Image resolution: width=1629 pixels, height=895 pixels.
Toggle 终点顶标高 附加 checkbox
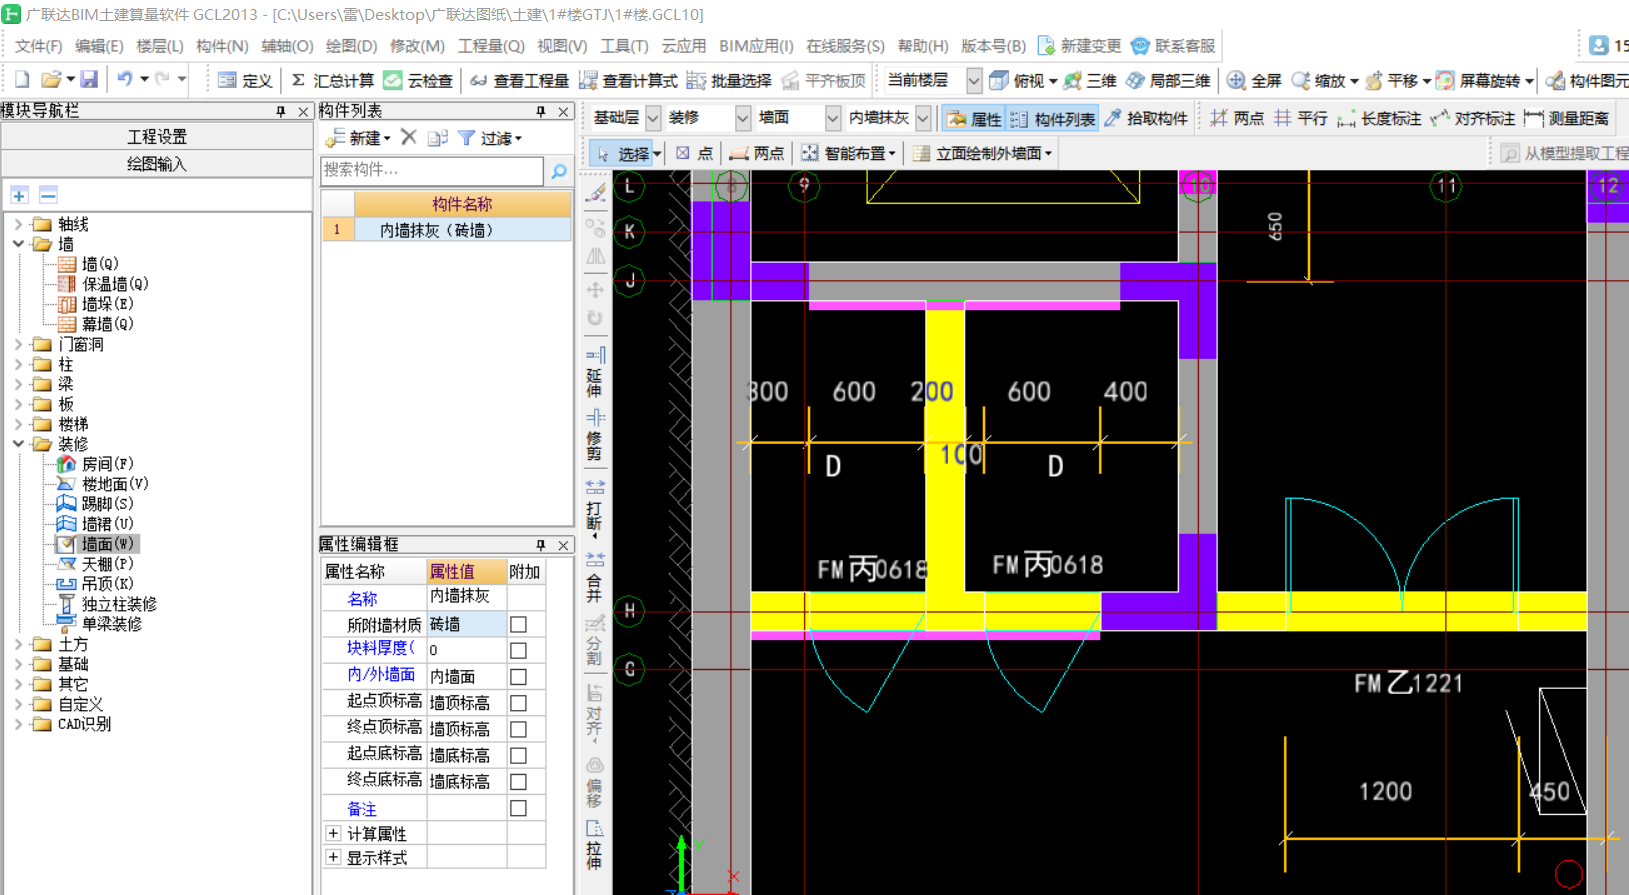click(518, 729)
